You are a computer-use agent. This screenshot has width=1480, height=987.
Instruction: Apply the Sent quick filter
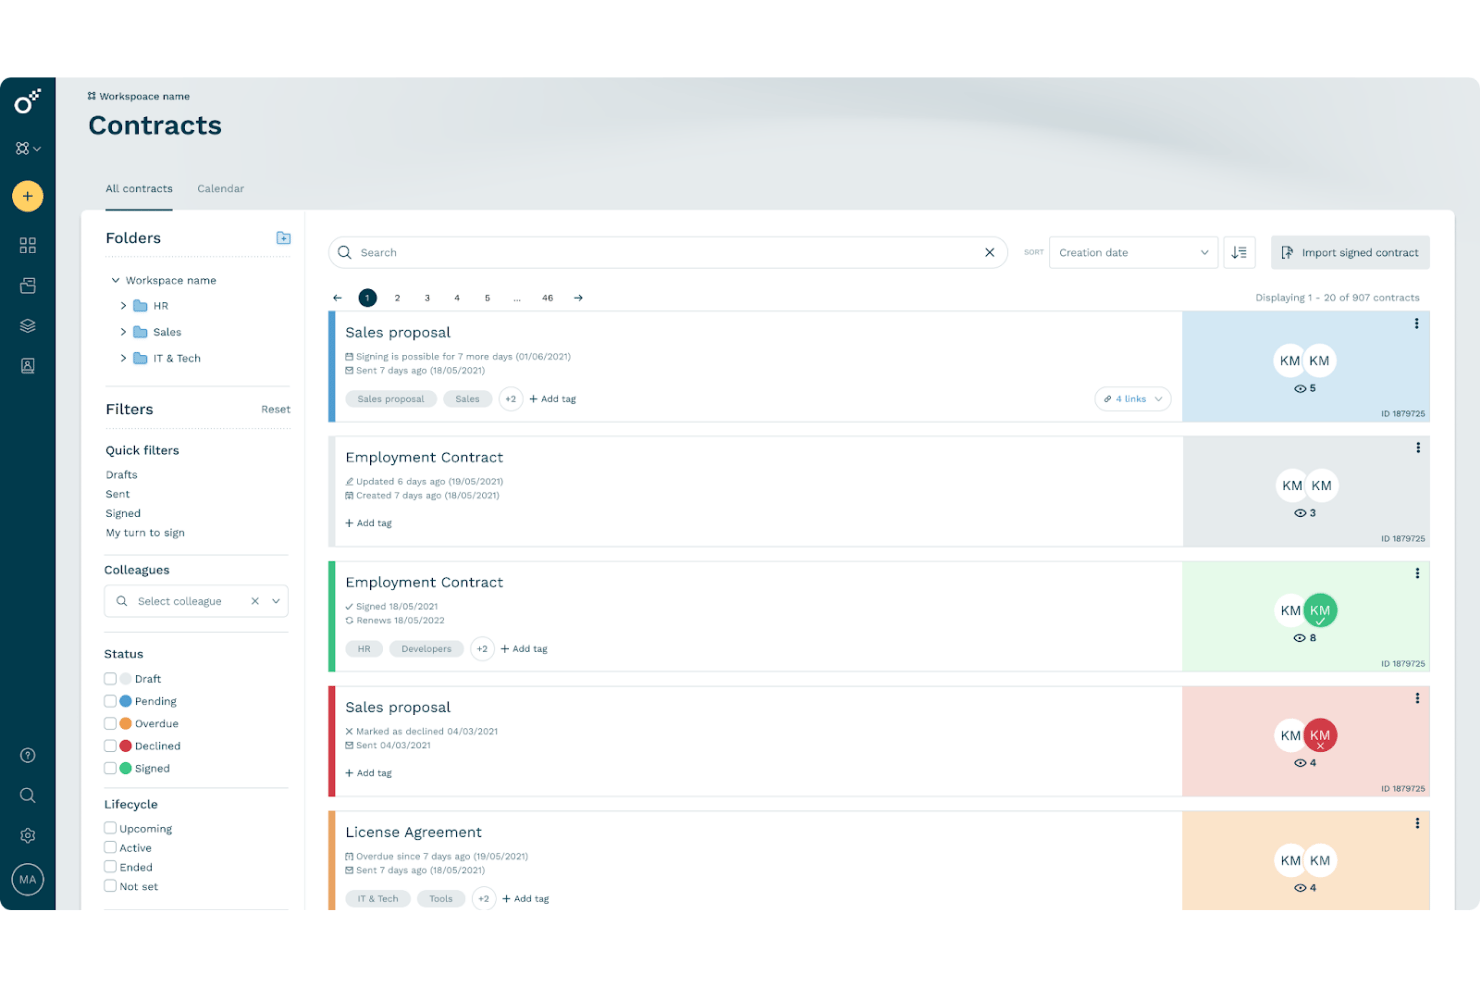coord(118,494)
